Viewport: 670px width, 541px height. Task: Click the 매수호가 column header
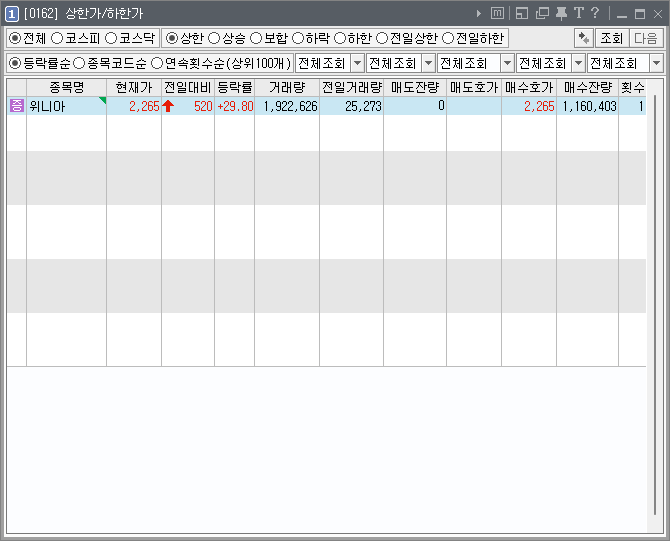coord(529,88)
